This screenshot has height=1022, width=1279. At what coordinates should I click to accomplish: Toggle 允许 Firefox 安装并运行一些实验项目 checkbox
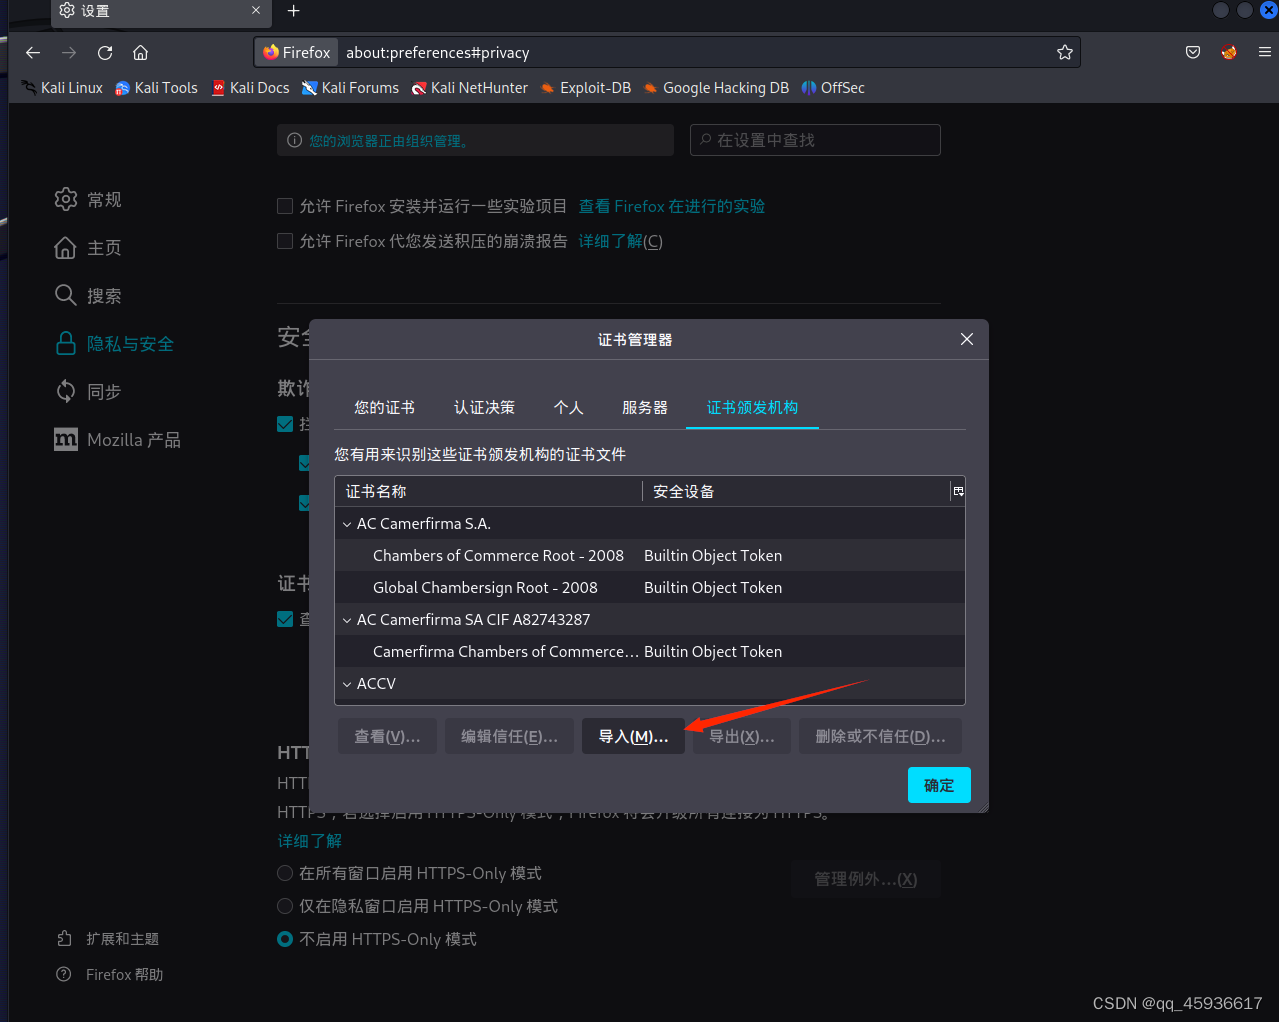285,206
